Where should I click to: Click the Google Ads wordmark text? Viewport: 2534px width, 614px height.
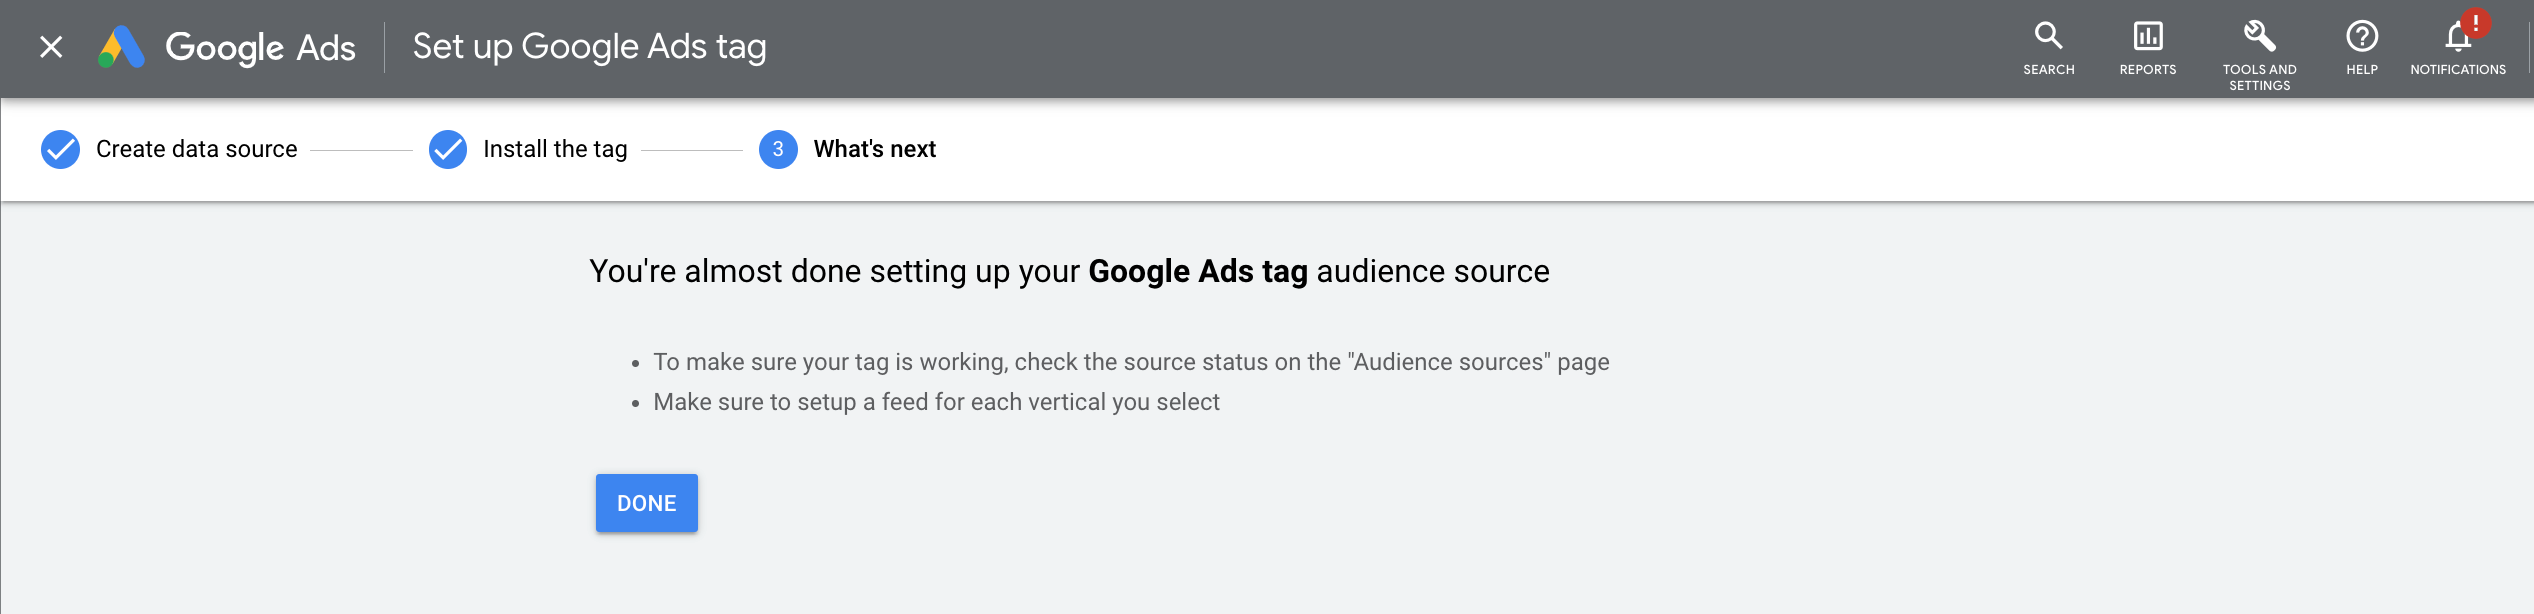click(x=260, y=47)
